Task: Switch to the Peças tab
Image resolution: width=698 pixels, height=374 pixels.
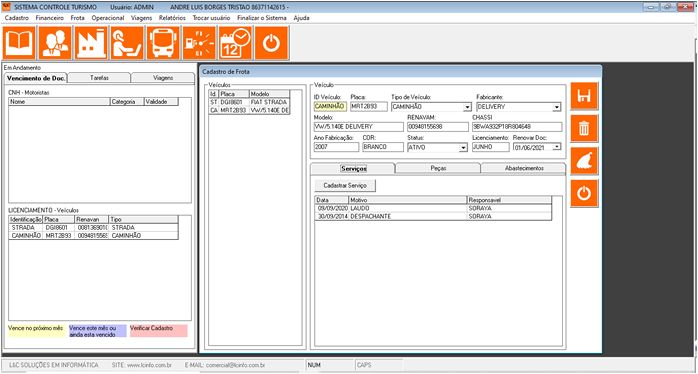Action: coord(438,169)
